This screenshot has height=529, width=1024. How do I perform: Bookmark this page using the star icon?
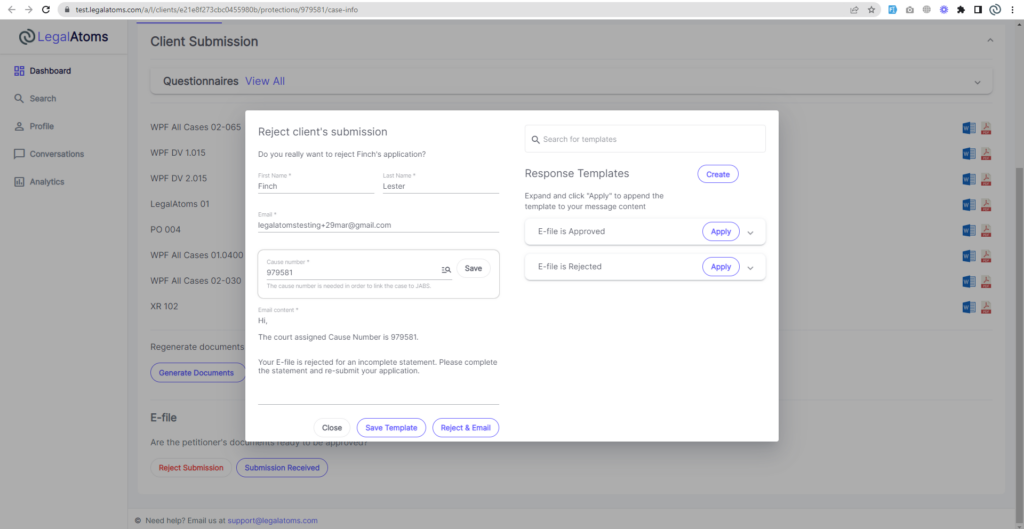click(x=872, y=9)
